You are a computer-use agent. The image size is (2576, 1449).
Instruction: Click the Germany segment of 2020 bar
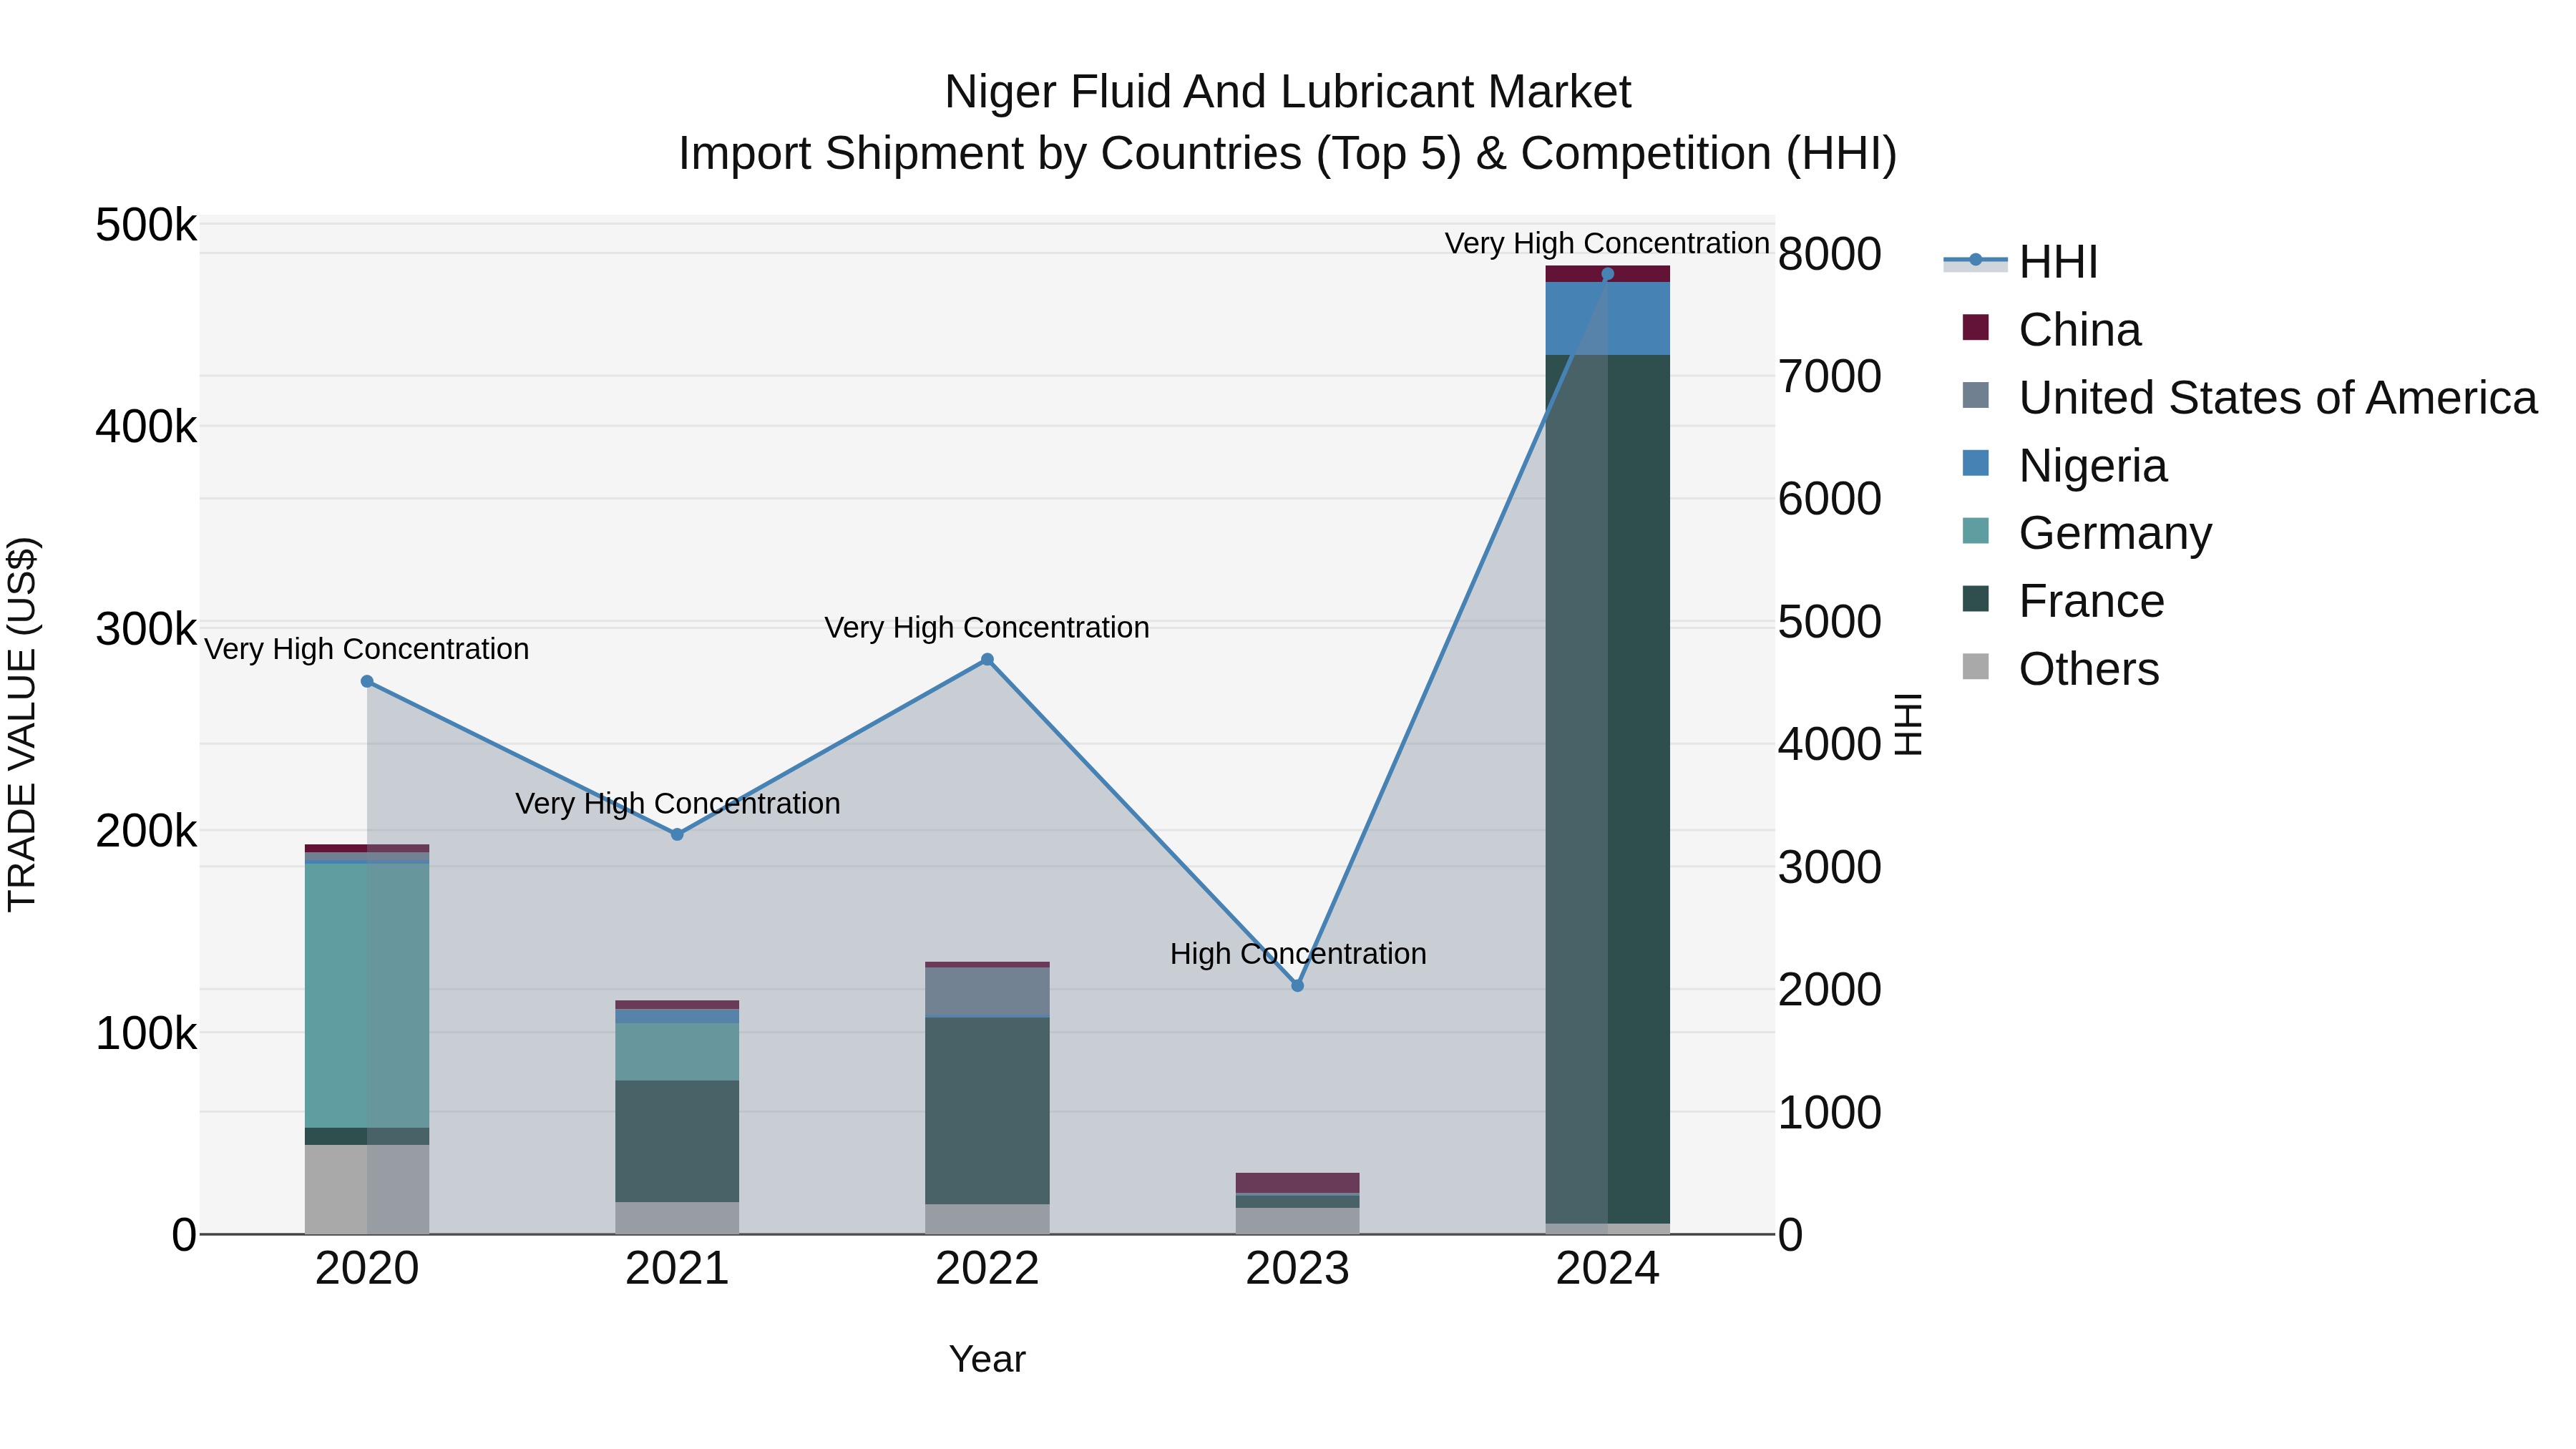367,995
